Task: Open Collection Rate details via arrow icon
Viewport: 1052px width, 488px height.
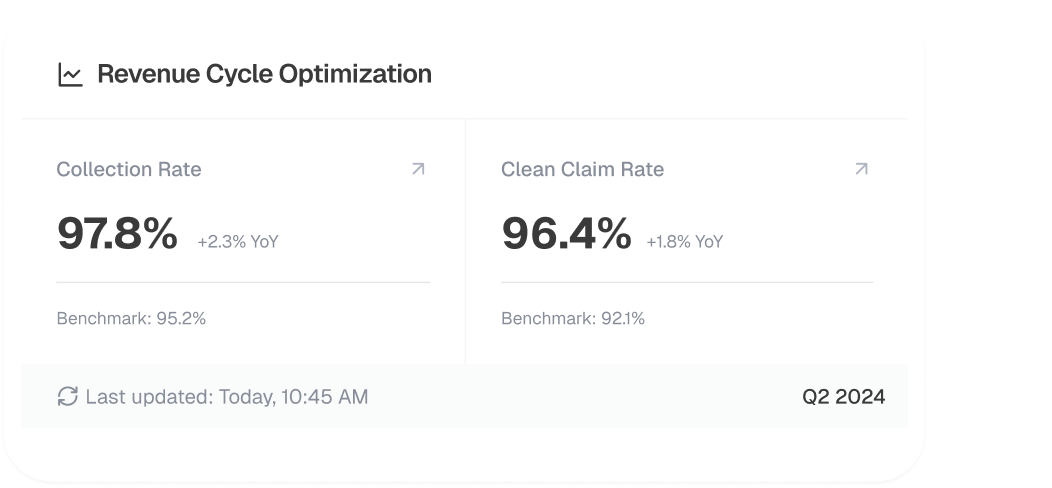Action: click(x=418, y=169)
